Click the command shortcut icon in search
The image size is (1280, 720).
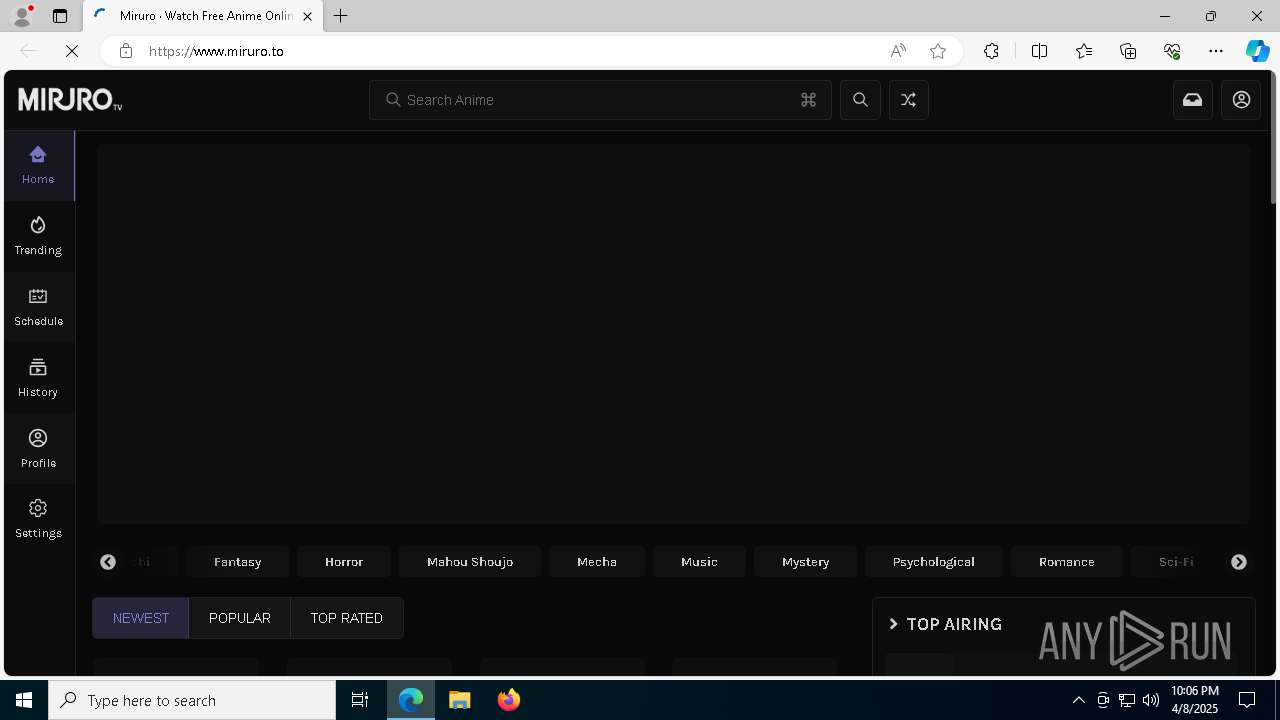point(808,100)
